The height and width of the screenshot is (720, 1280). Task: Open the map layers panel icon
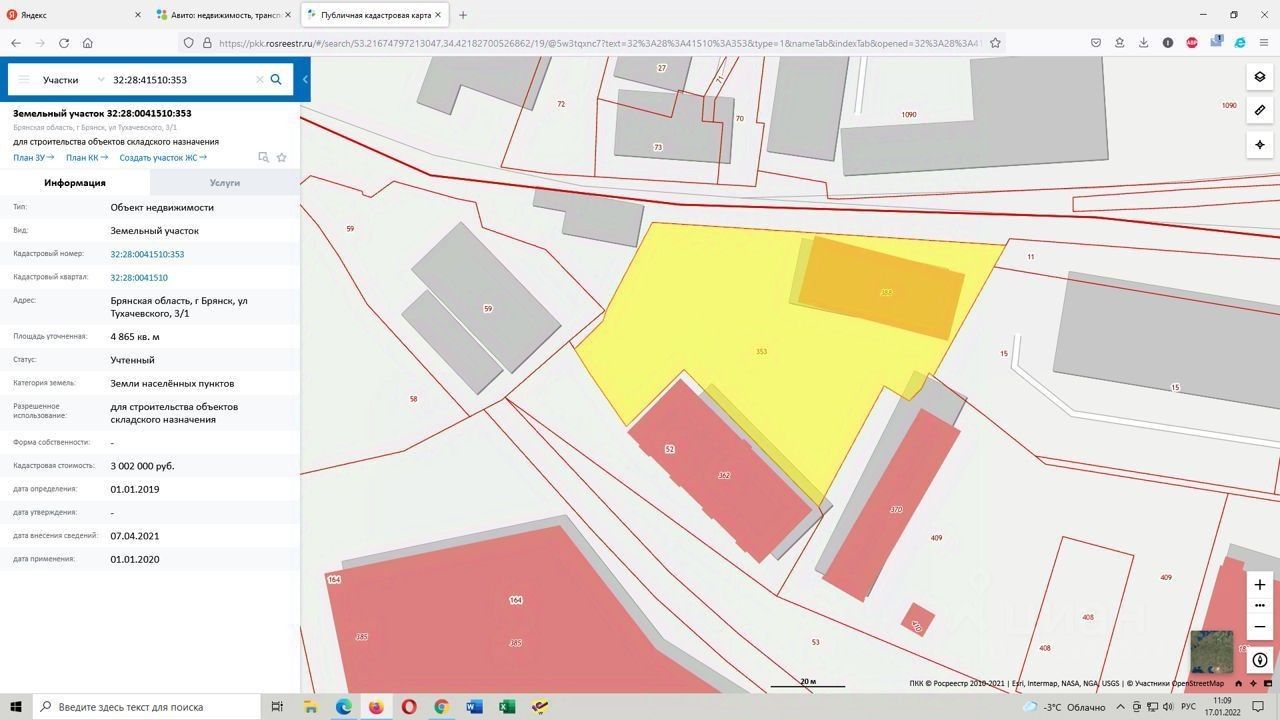1259,77
